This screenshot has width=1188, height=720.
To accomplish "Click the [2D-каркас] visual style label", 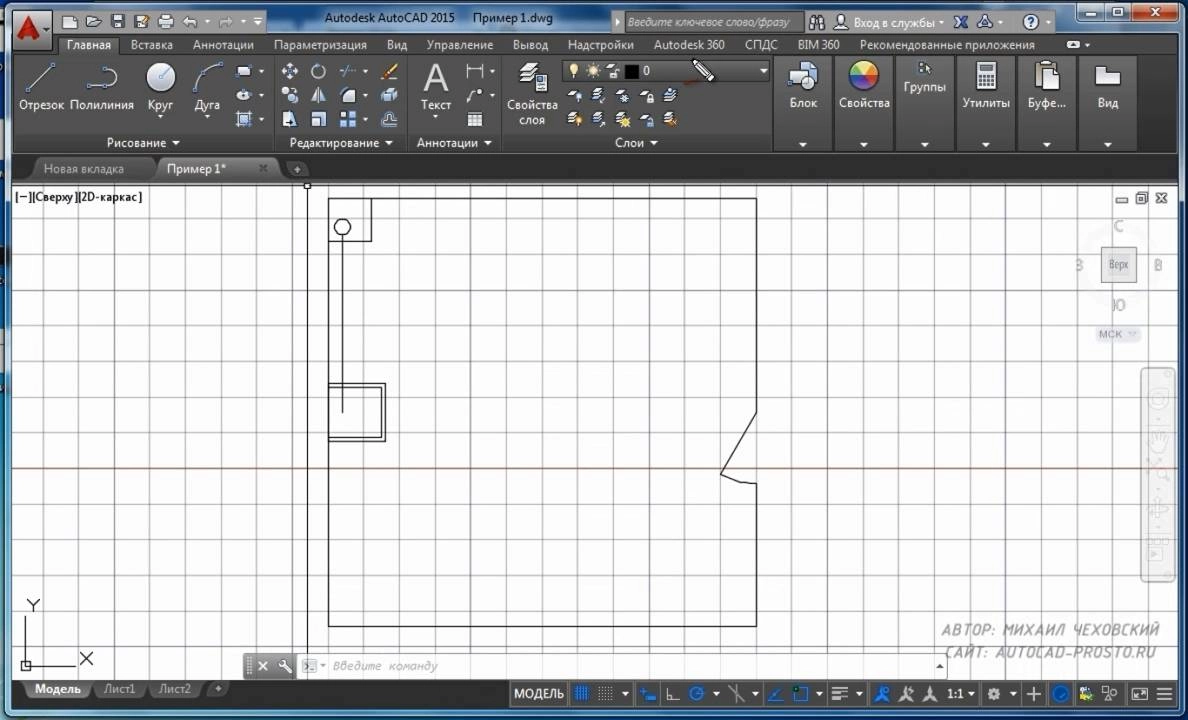I will [110, 197].
